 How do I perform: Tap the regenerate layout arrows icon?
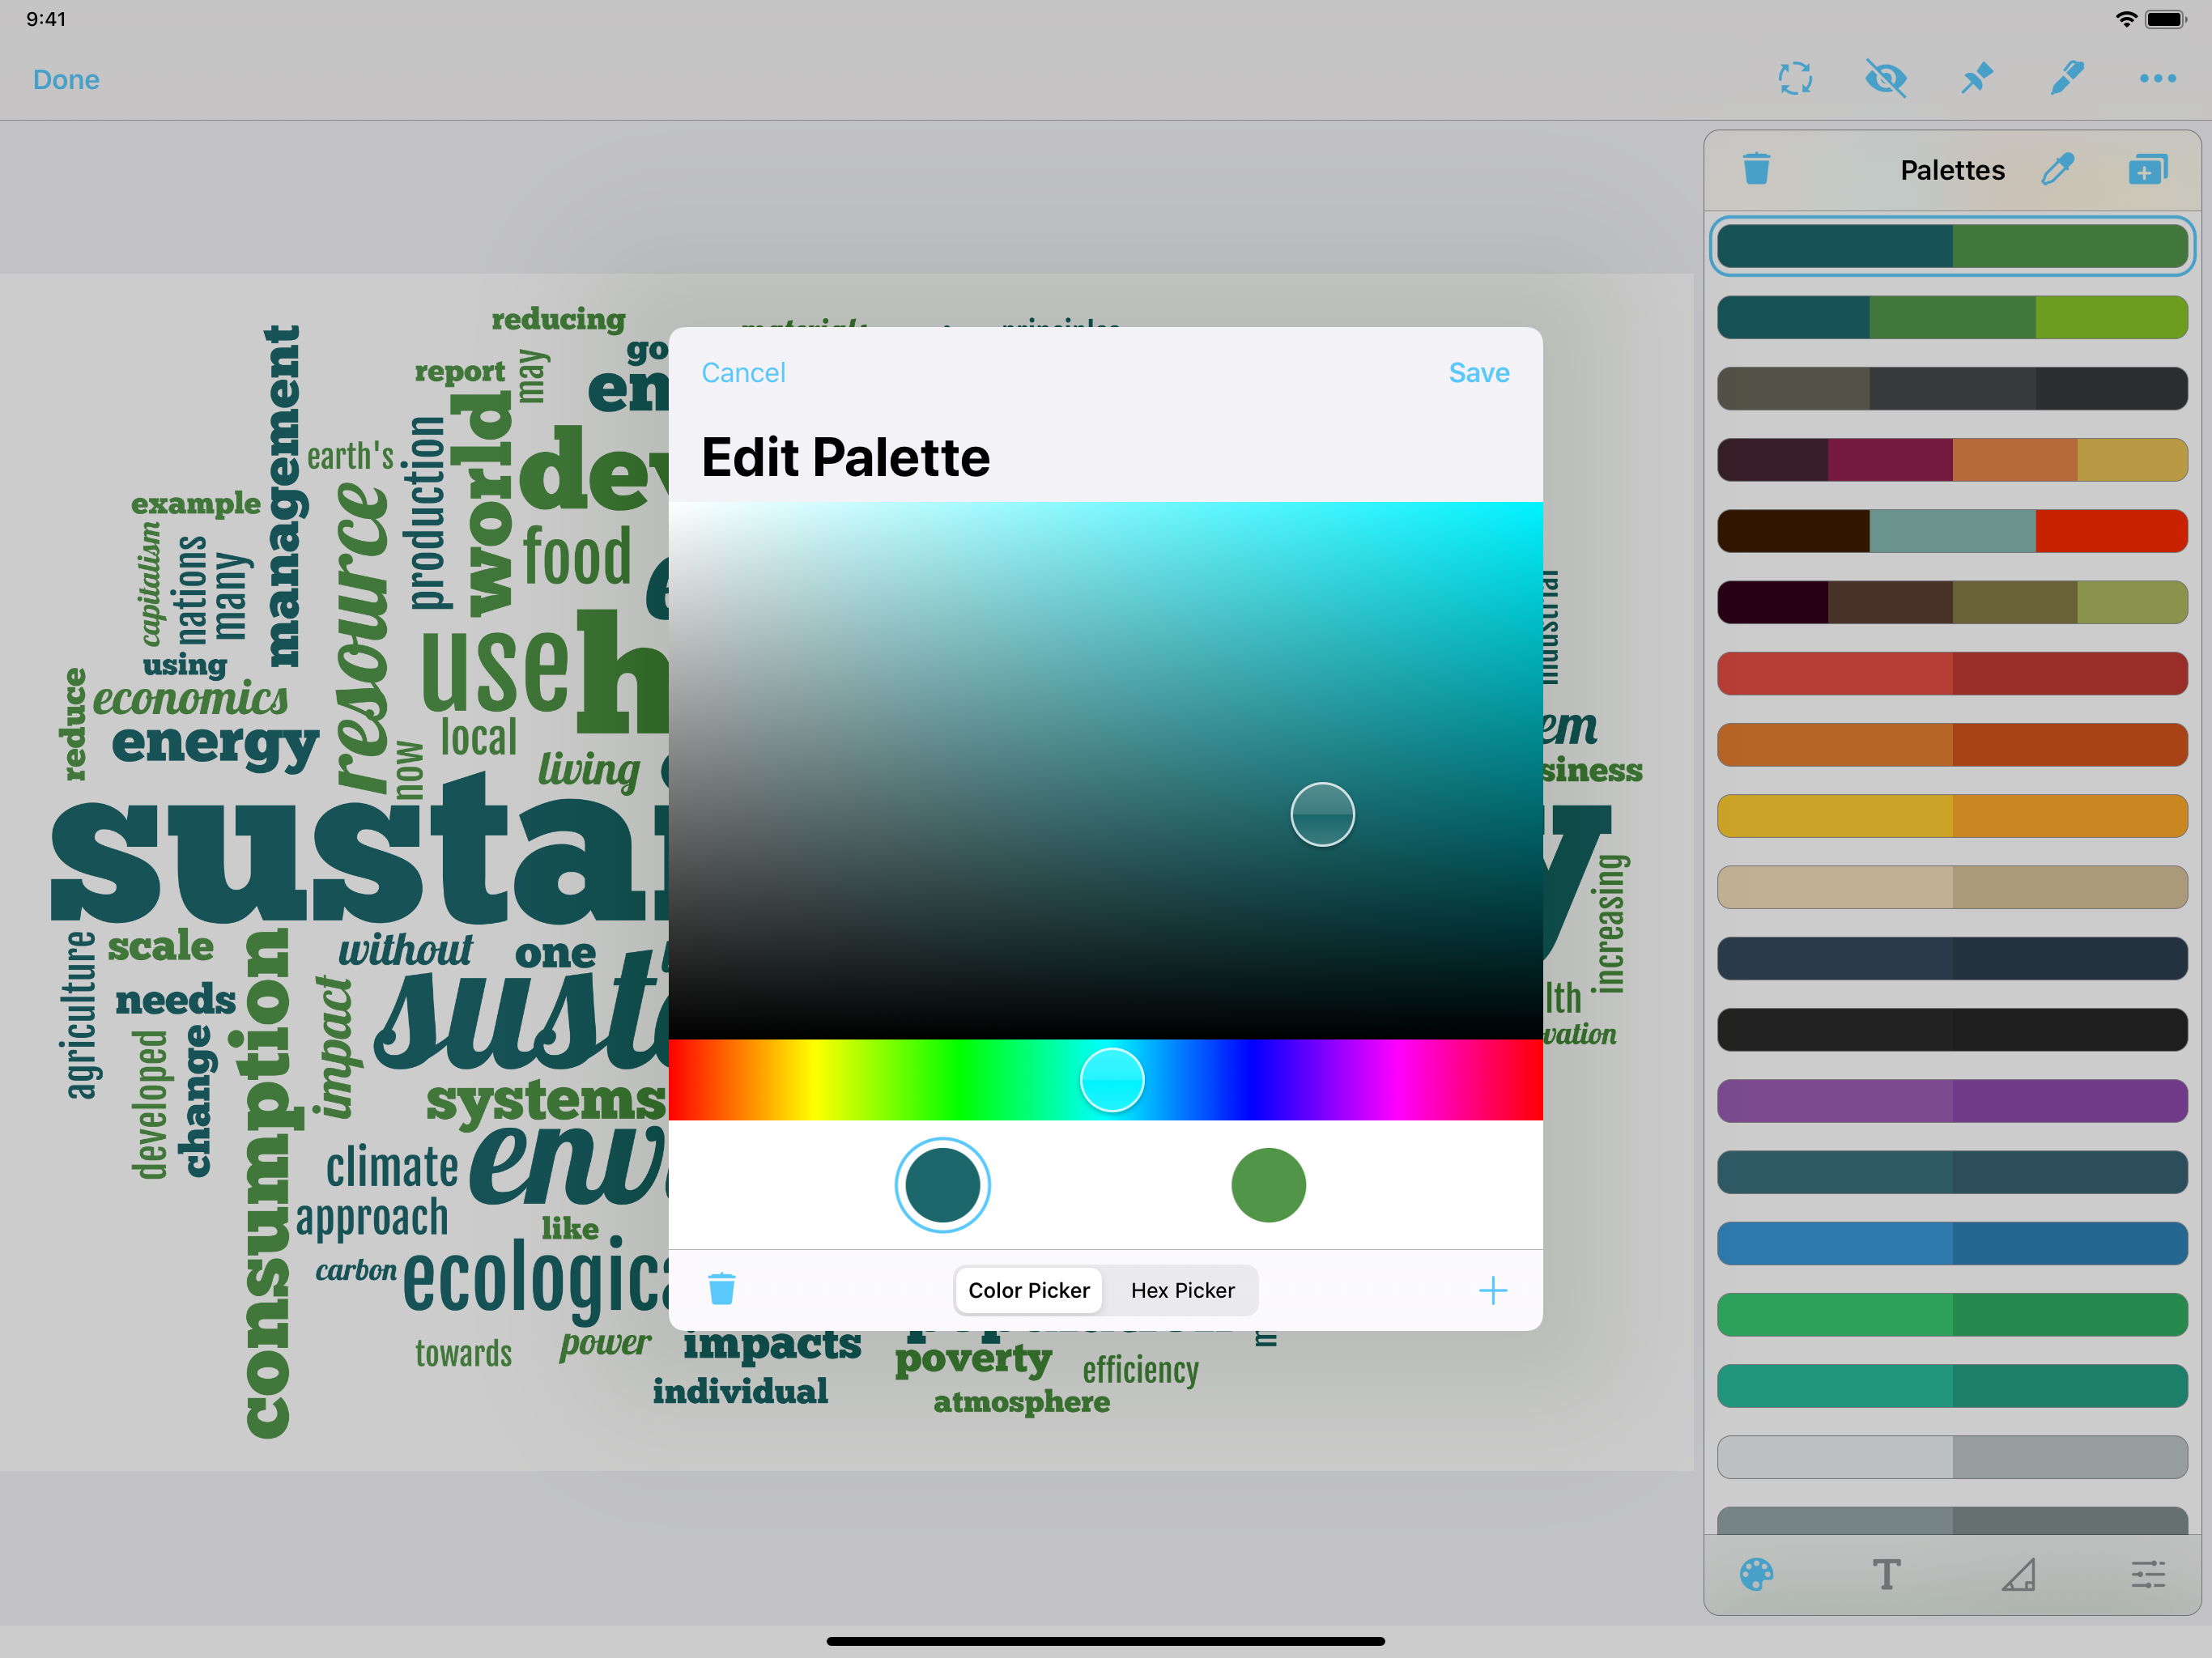click(1795, 78)
